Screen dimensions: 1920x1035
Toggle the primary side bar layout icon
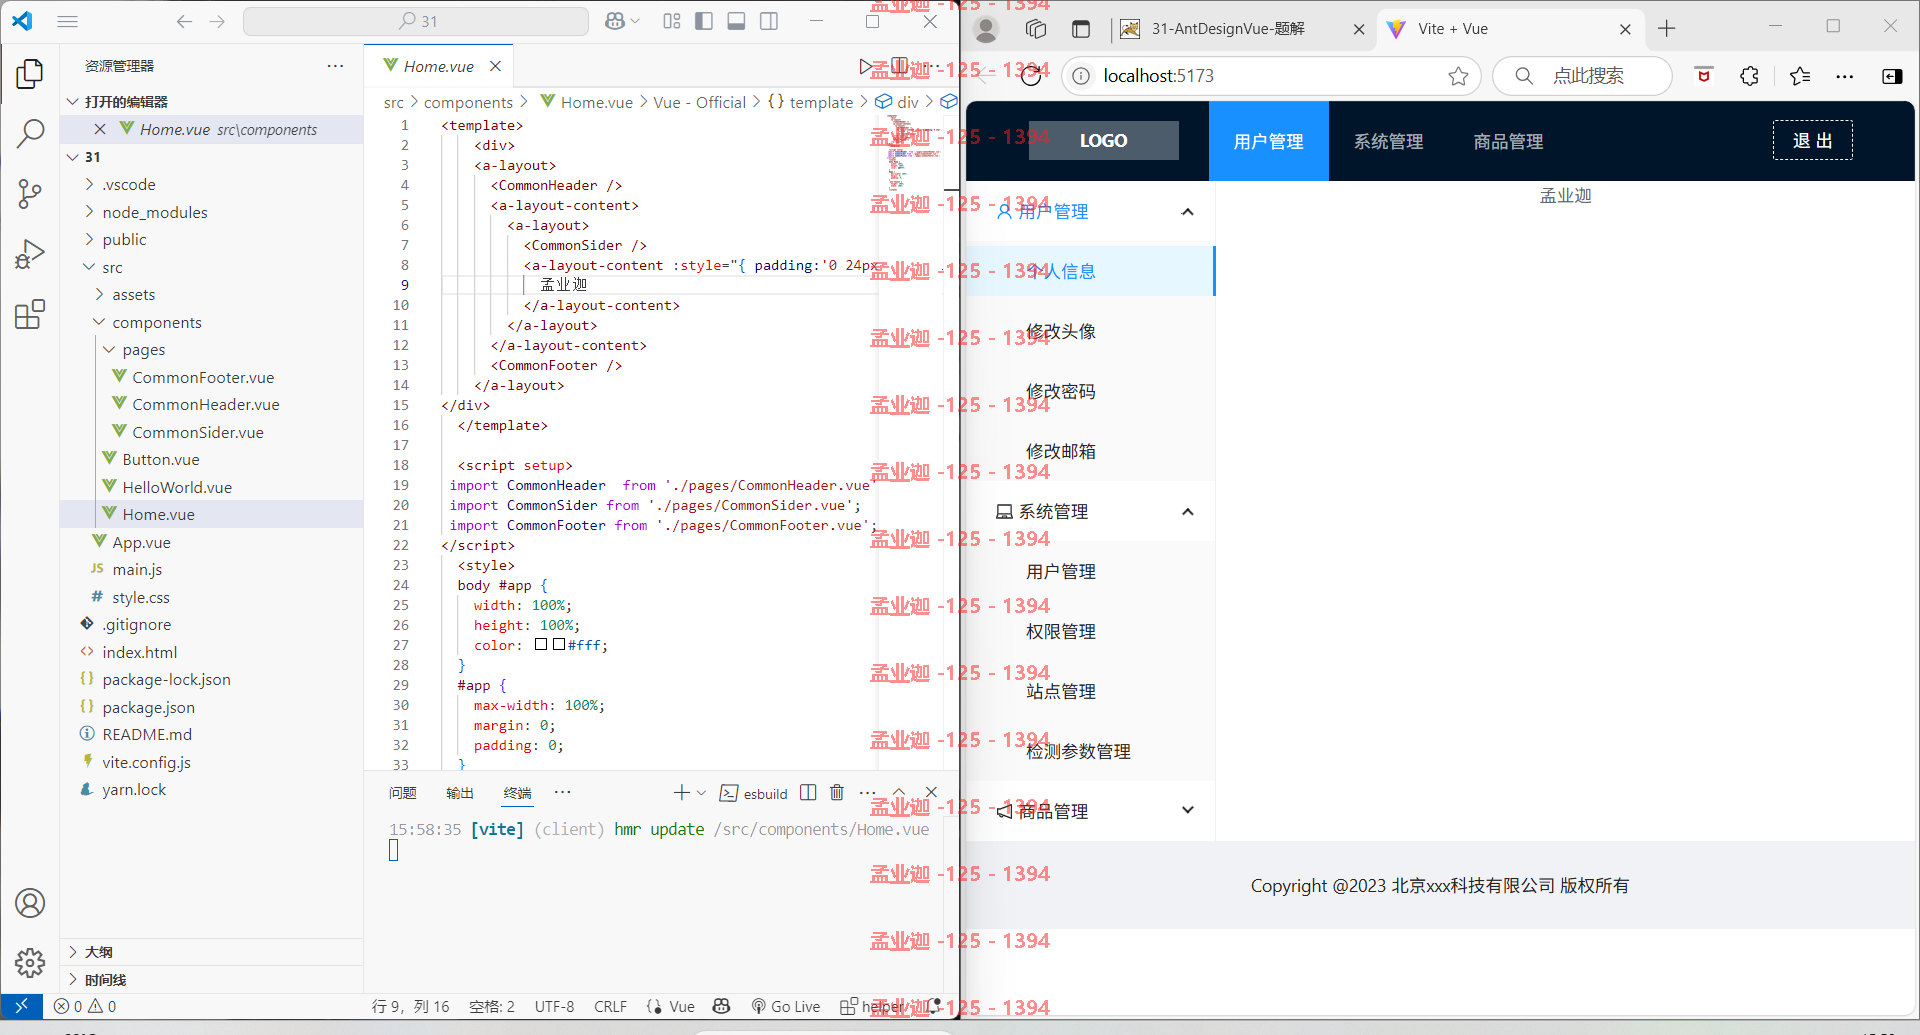click(x=704, y=21)
